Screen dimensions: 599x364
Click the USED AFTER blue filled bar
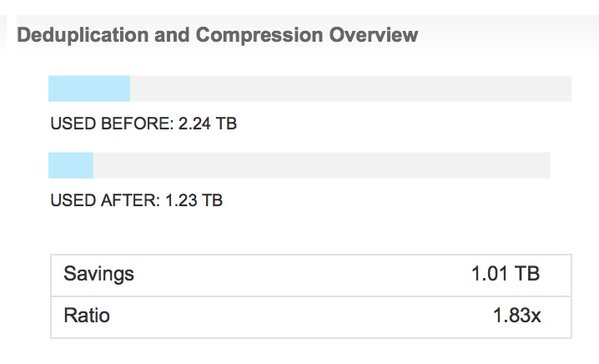71,165
